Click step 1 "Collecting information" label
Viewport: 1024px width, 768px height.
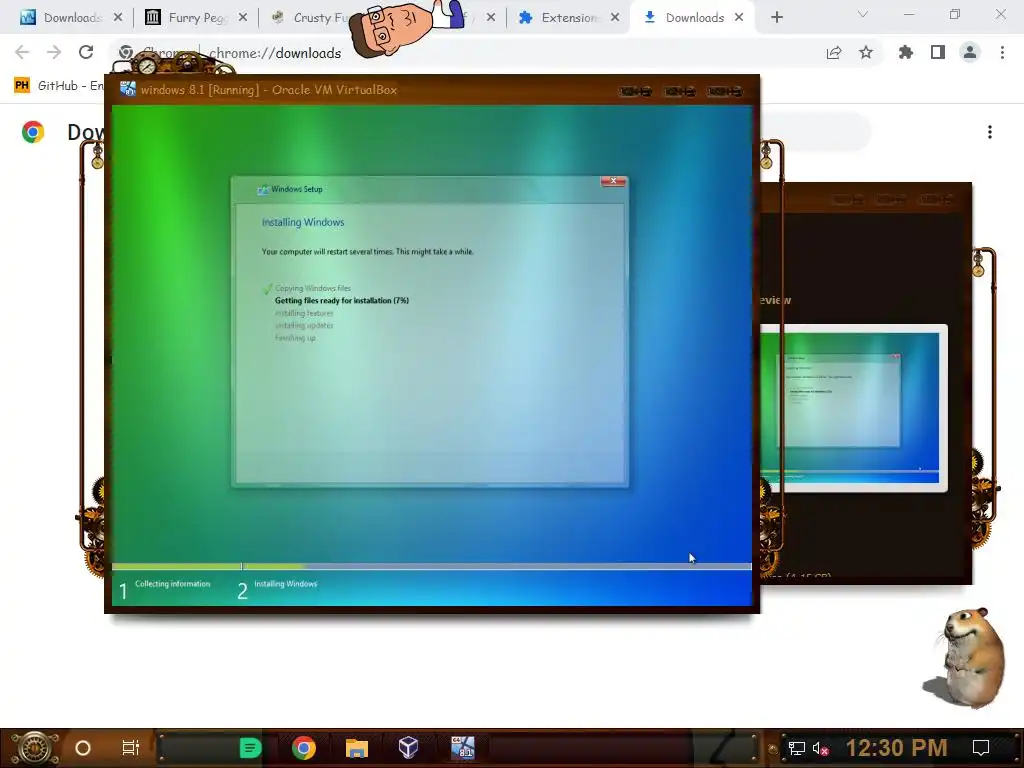[172, 584]
